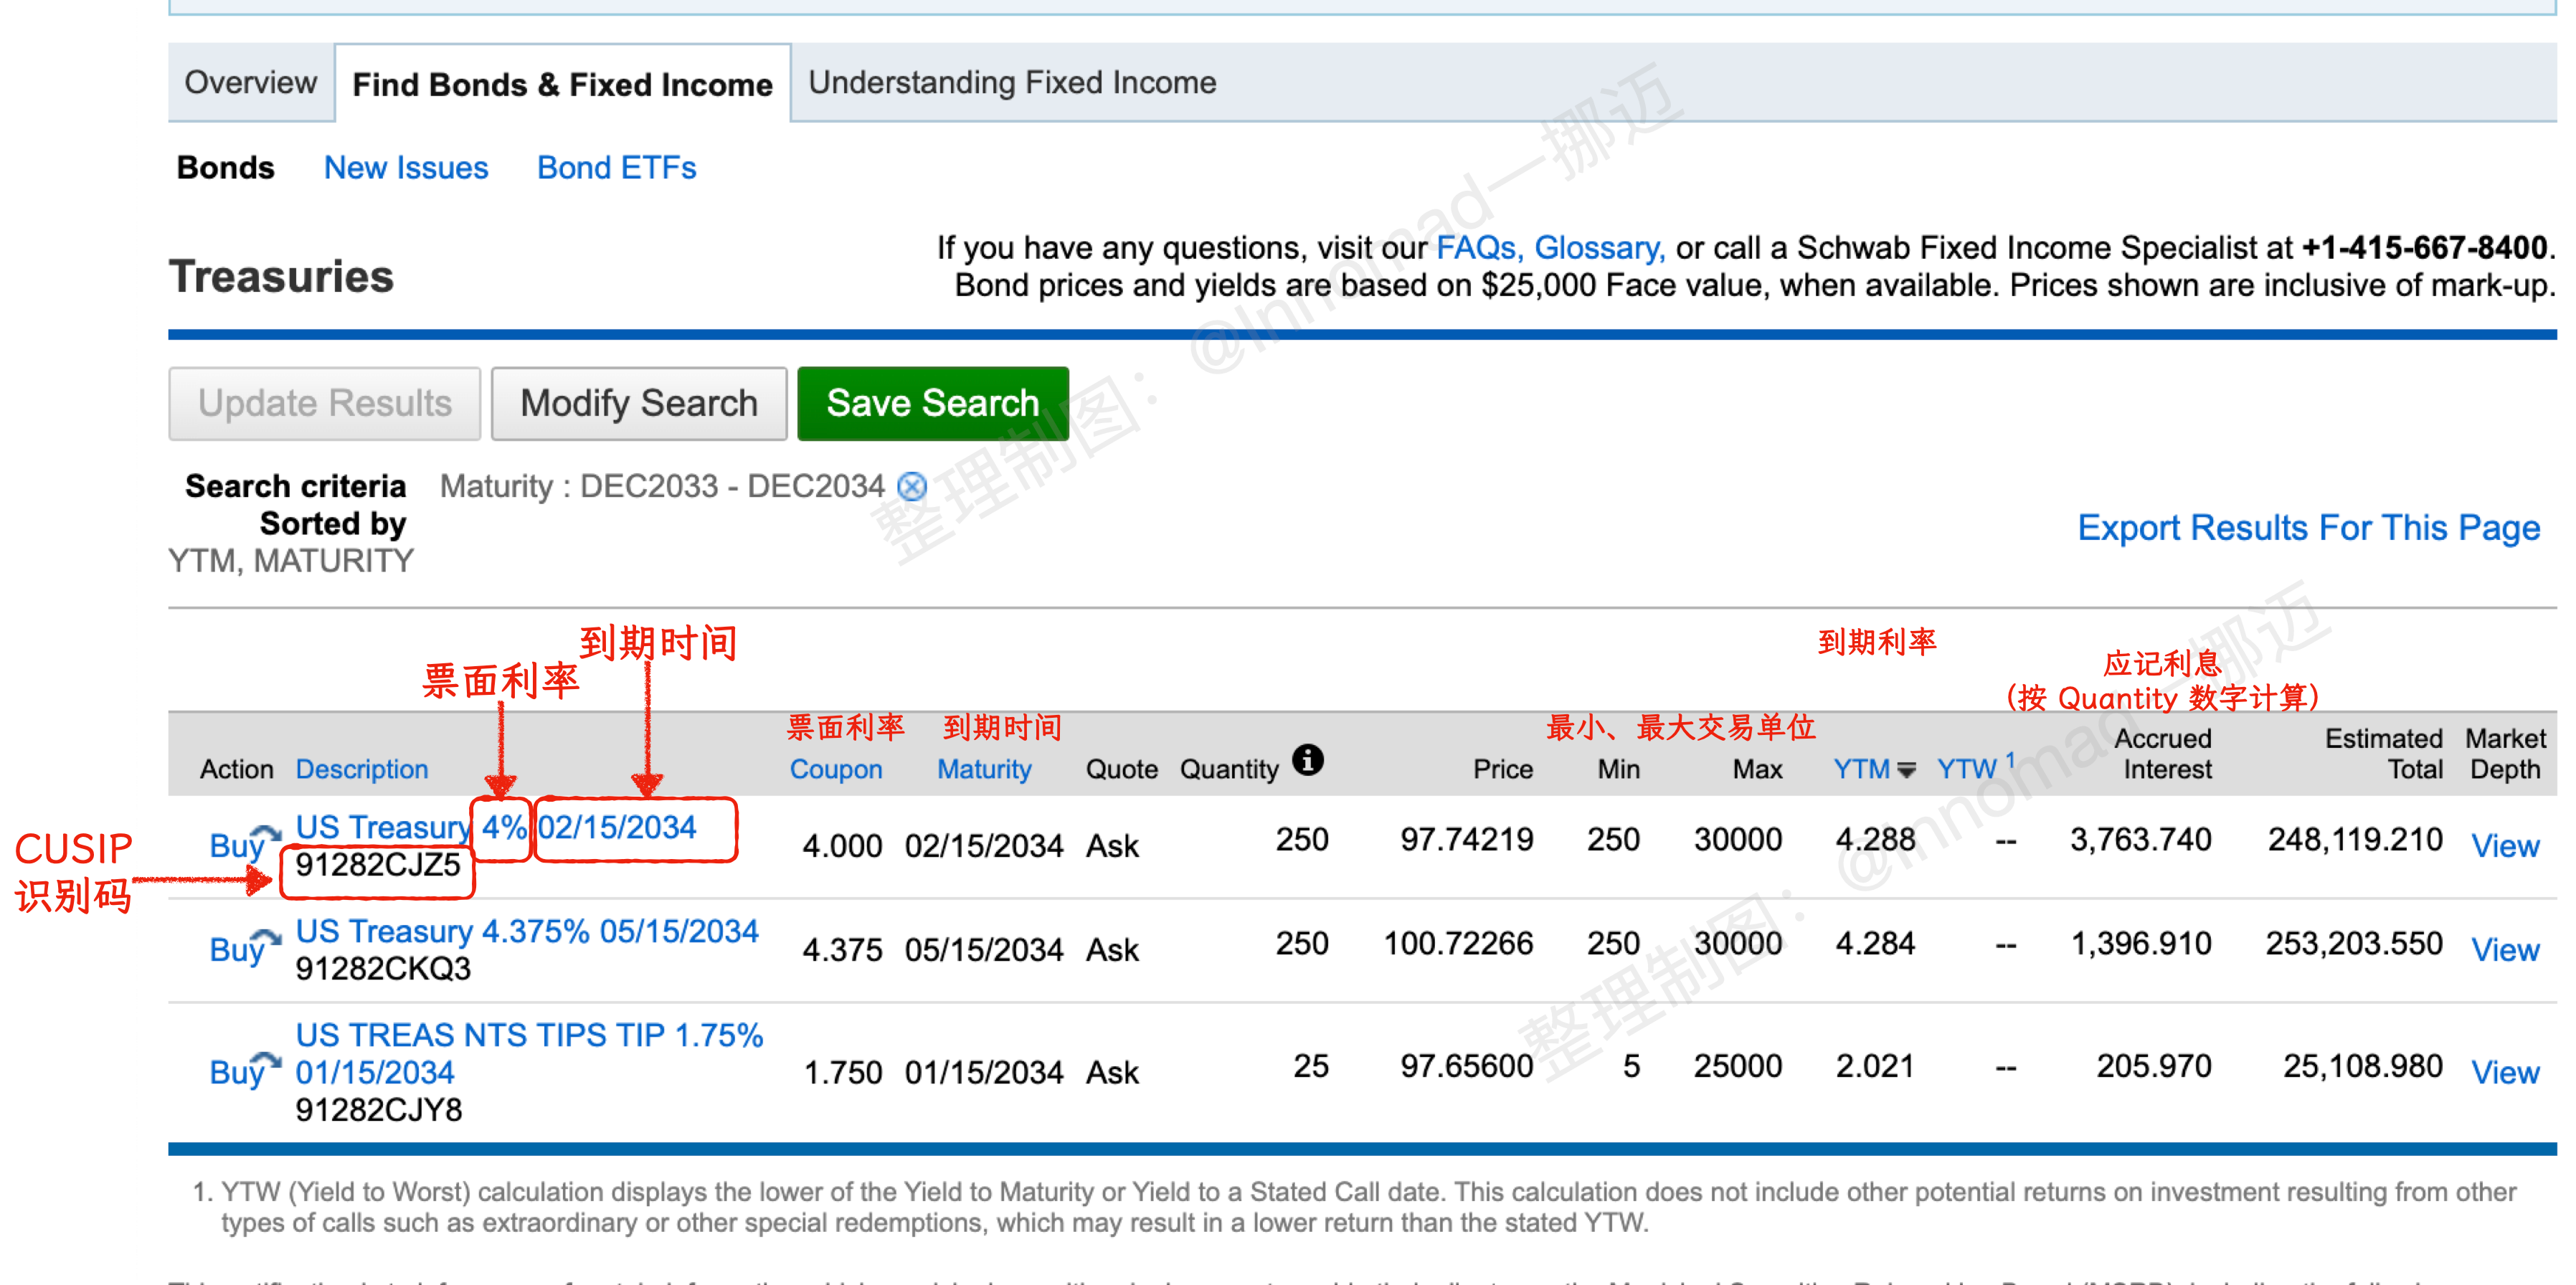
Task: Open US TREAS NTS TIPS 1.75% description
Action: coord(529,1053)
